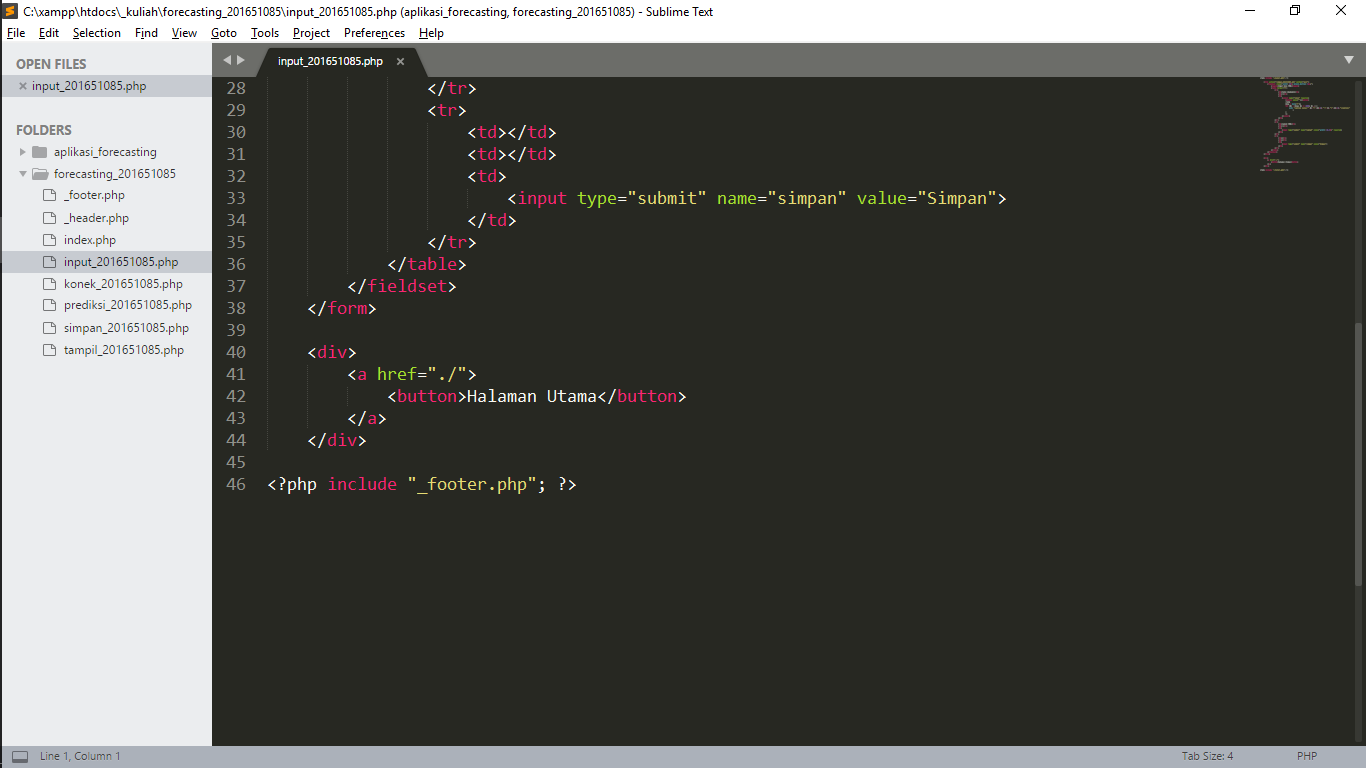Go to previous tab with left arrow
Image resolution: width=1366 pixels, height=768 pixels.
pyautogui.click(x=227, y=60)
